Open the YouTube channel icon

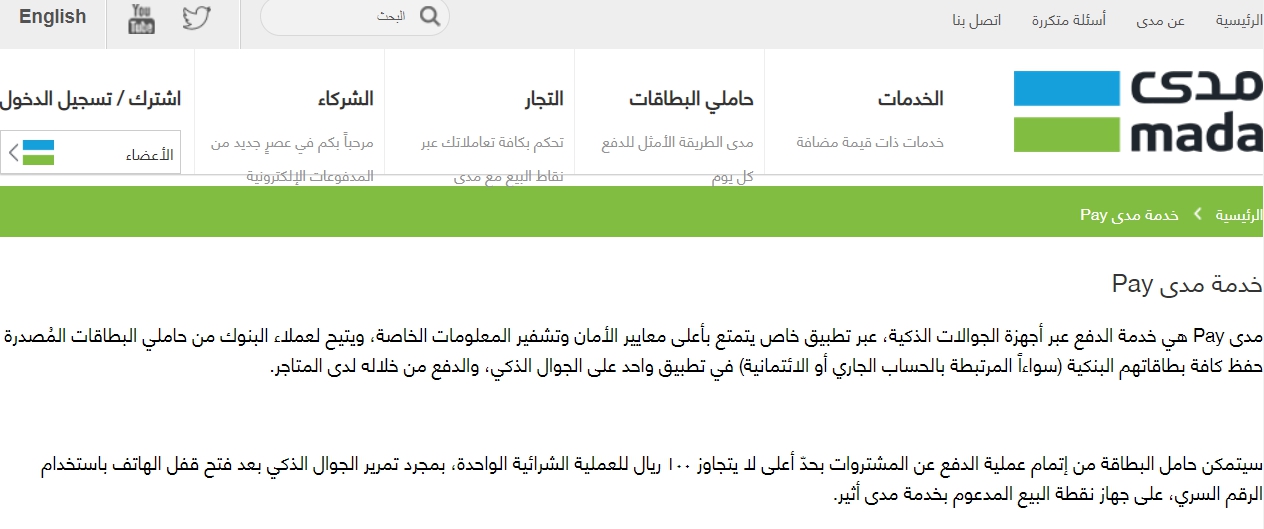coord(142,18)
